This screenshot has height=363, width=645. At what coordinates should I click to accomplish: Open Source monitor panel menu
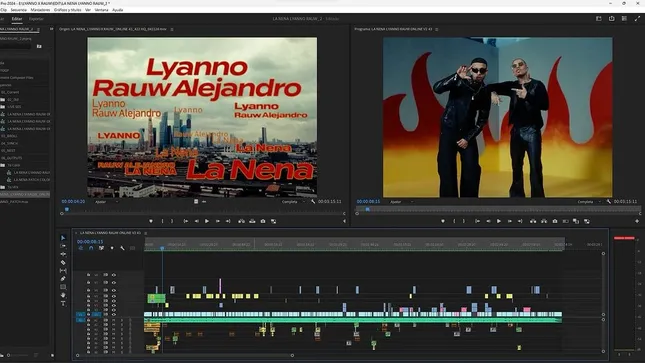[172, 29]
